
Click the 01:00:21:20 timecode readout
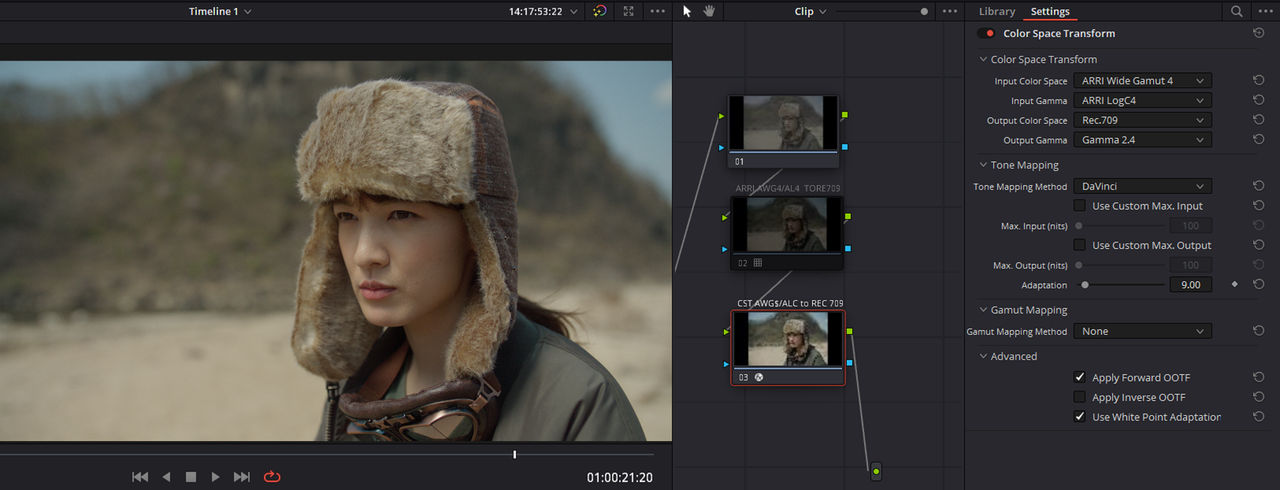point(620,477)
